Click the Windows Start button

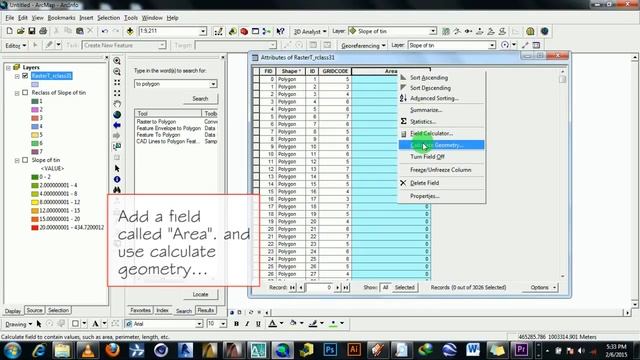pos(13,350)
